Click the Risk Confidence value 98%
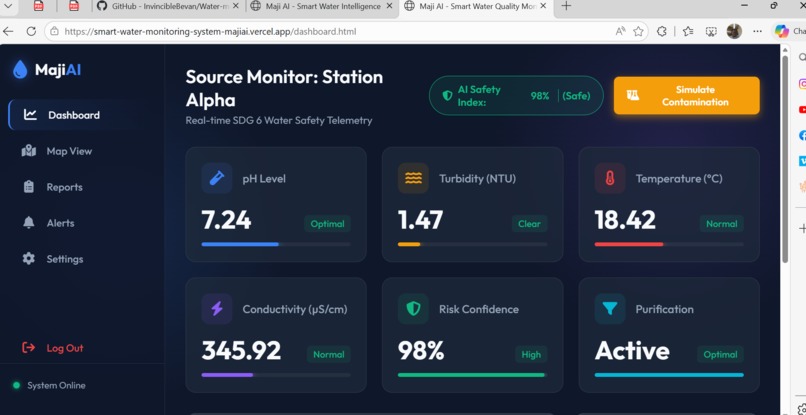Image resolution: width=806 pixels, height=415 pixels. (421, 351)
